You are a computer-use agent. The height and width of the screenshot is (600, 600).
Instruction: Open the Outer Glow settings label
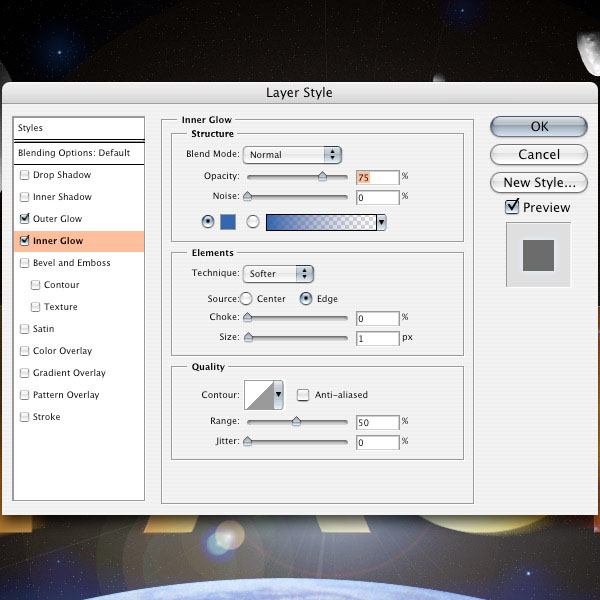point(57,219)
